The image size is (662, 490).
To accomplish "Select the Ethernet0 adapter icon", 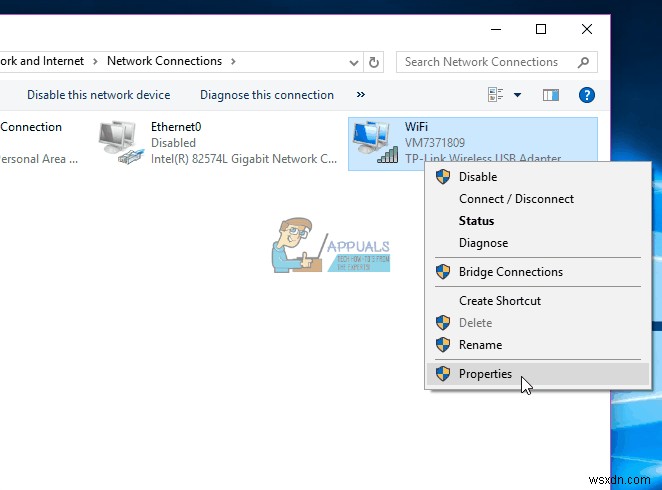I will pos(122,143).
